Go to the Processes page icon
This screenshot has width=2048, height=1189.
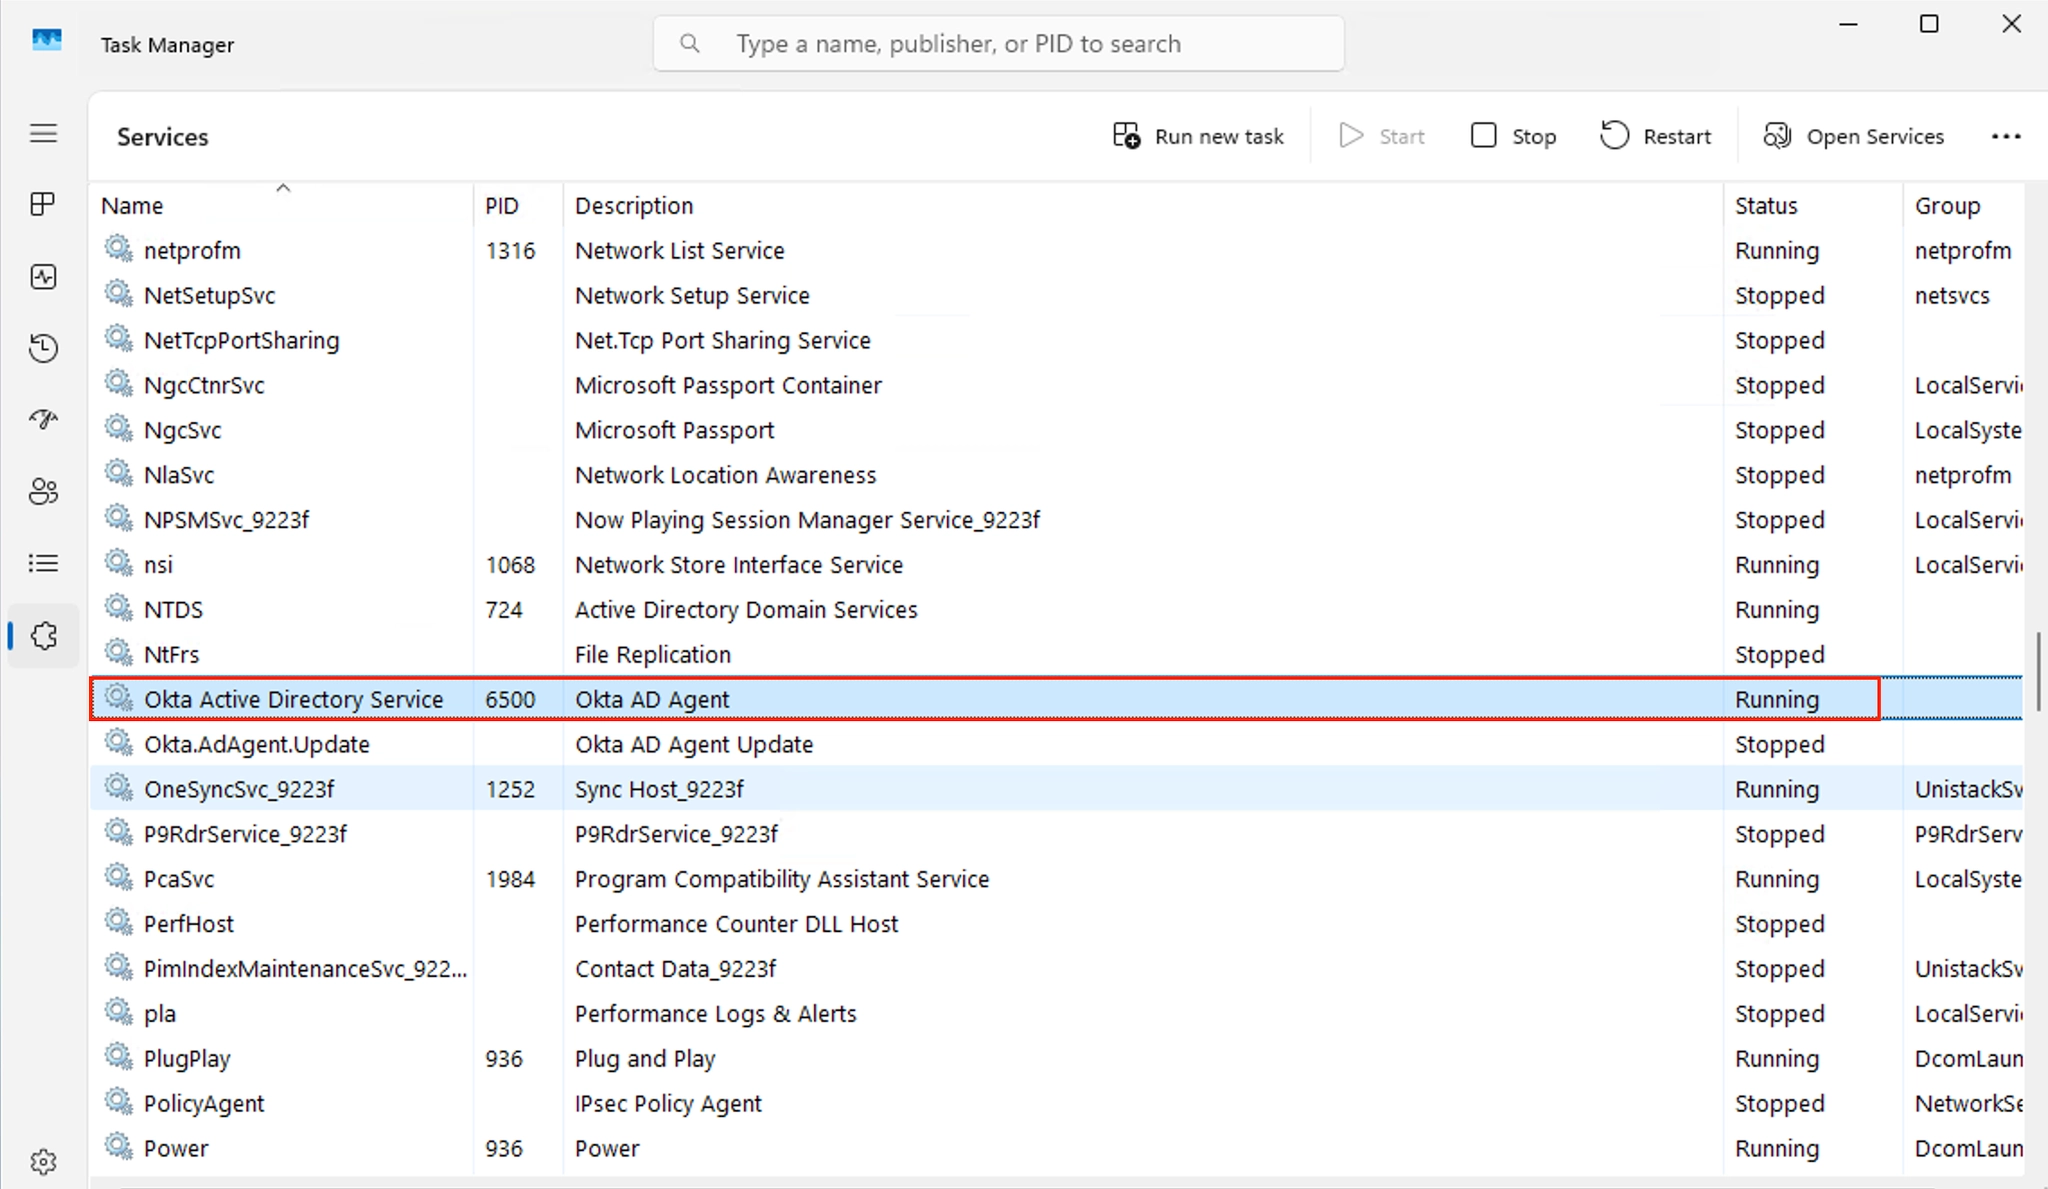coord(43,205)
